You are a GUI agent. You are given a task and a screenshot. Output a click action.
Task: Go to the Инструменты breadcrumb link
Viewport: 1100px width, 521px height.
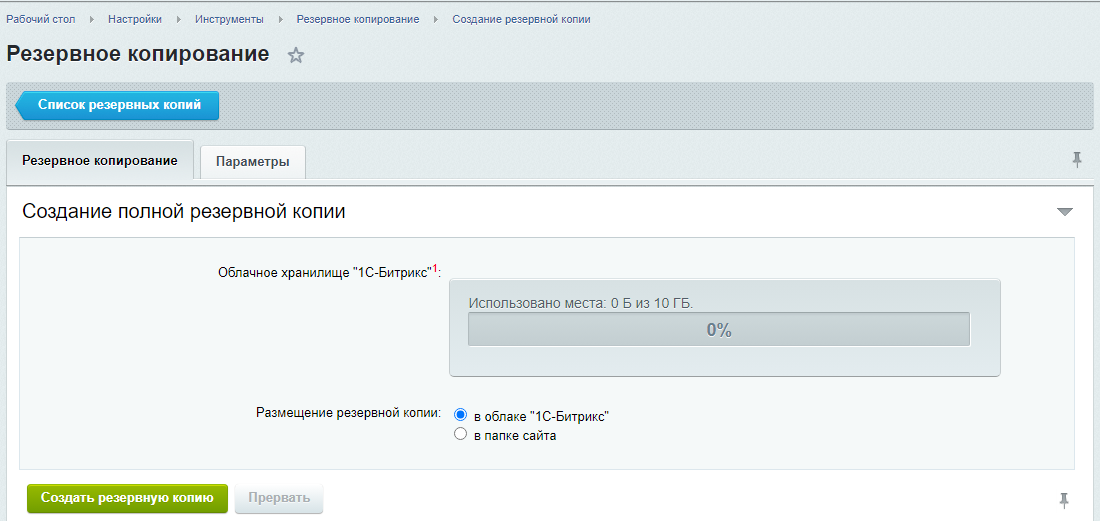click(x=229, y=20)
